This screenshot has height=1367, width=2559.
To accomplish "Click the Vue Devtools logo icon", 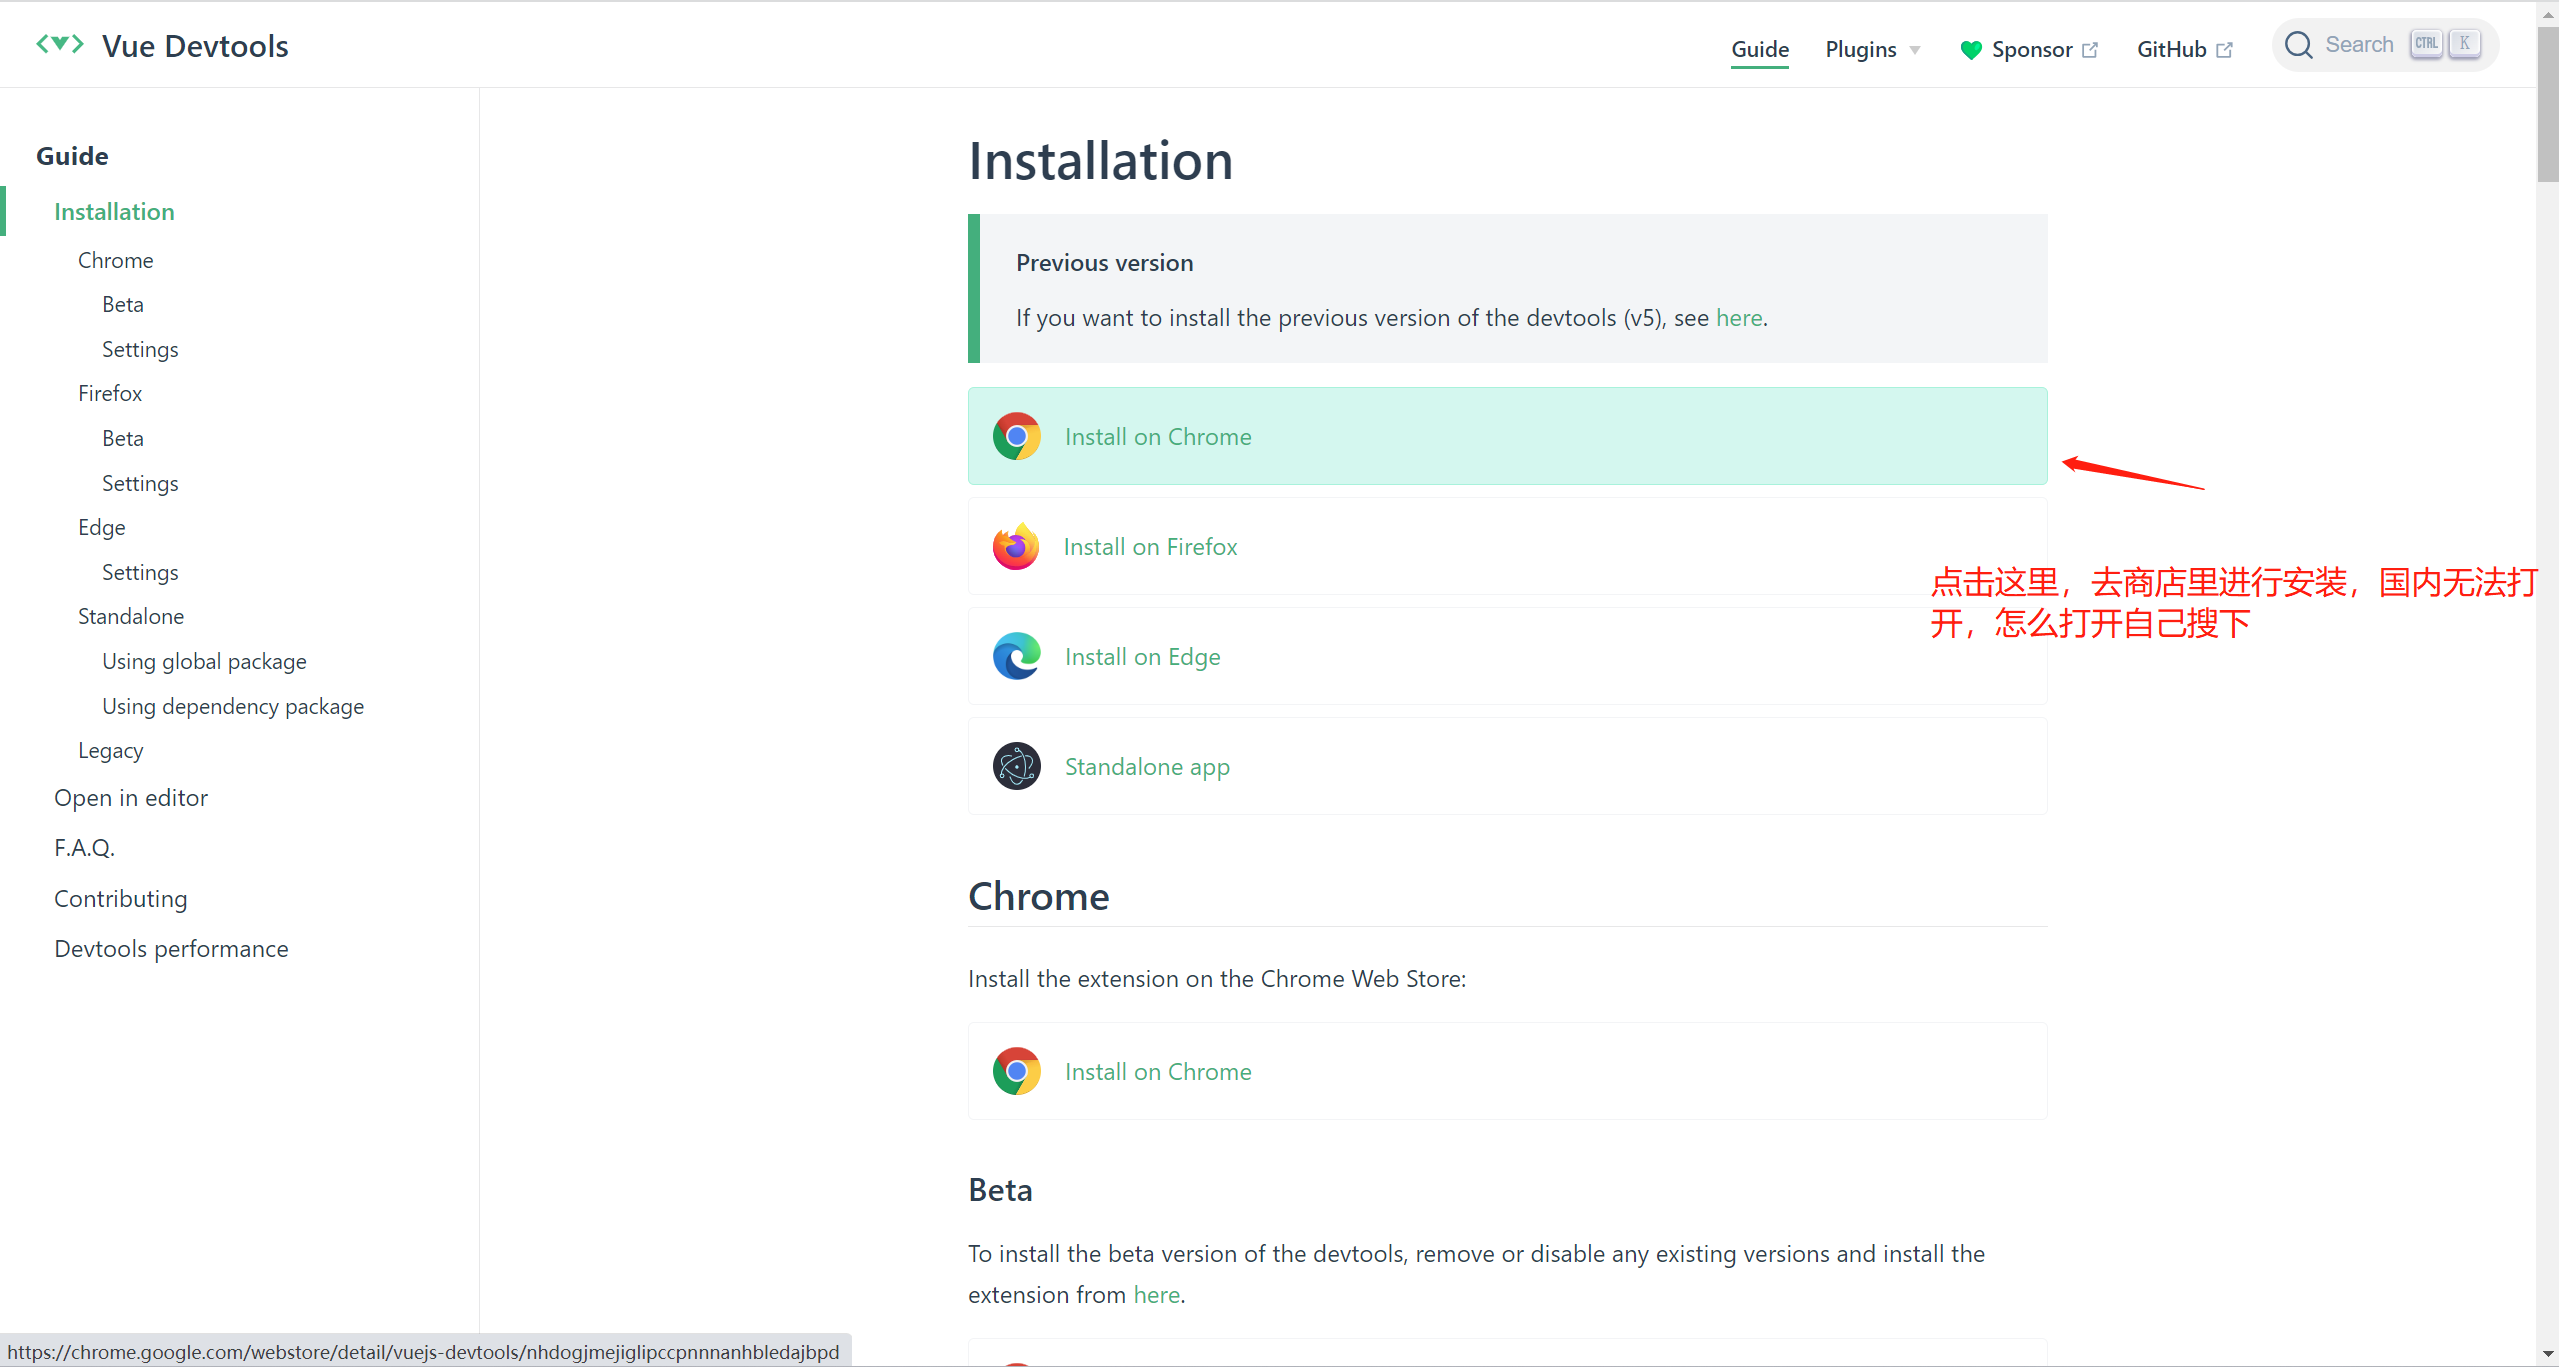I will pos(60,44).
